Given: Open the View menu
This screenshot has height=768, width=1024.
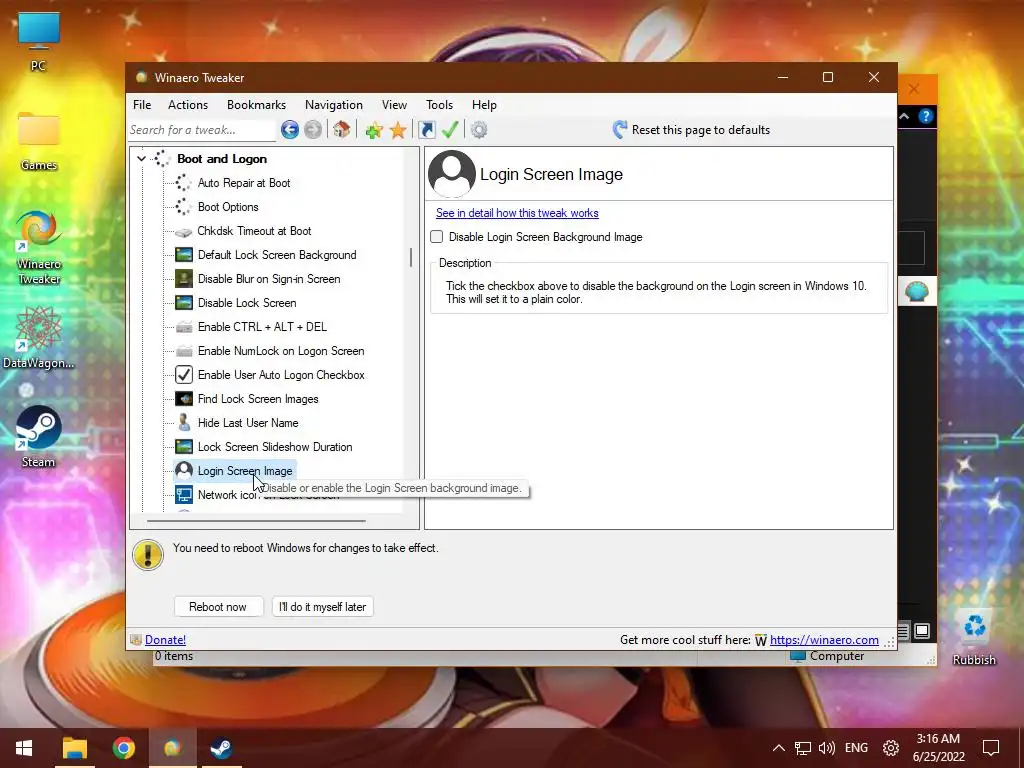Looking at the screenshot, I should click(x=394, y=104).
